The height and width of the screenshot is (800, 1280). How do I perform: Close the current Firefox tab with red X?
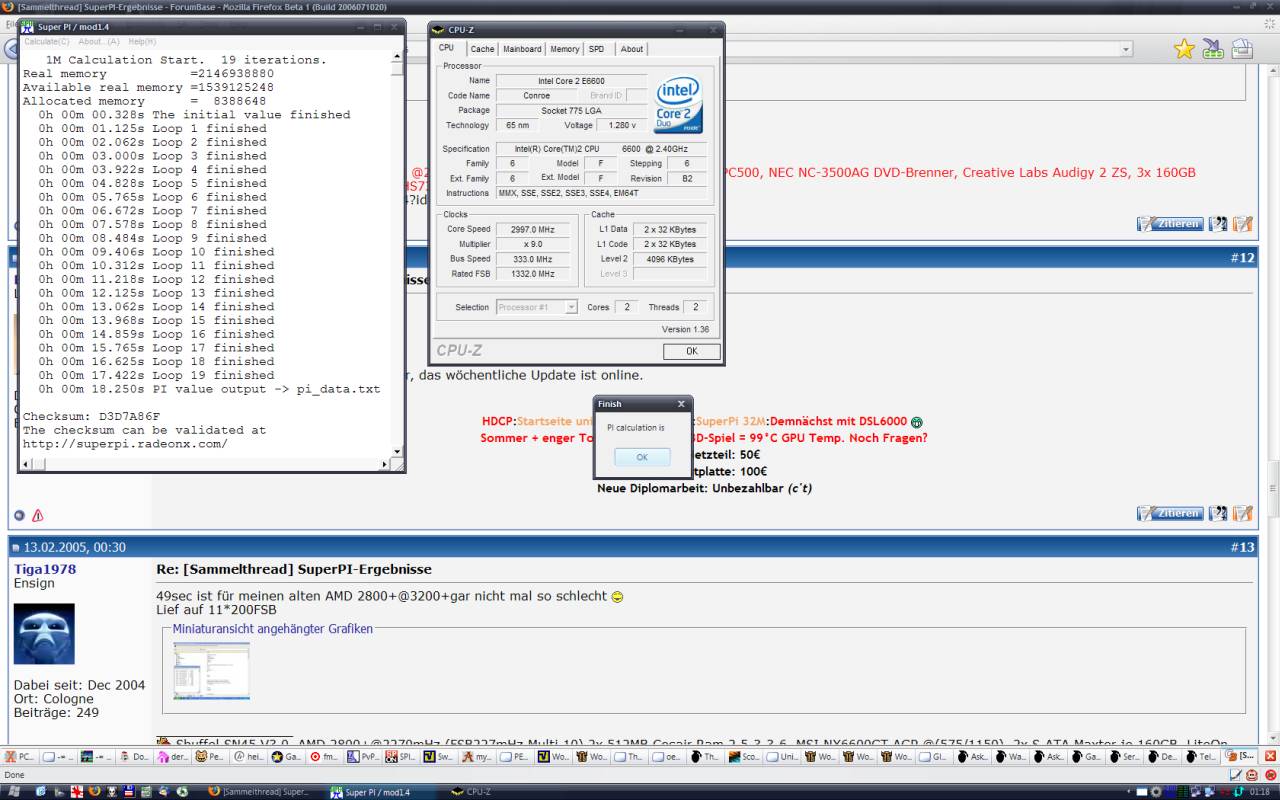(x=1270, y=757)
